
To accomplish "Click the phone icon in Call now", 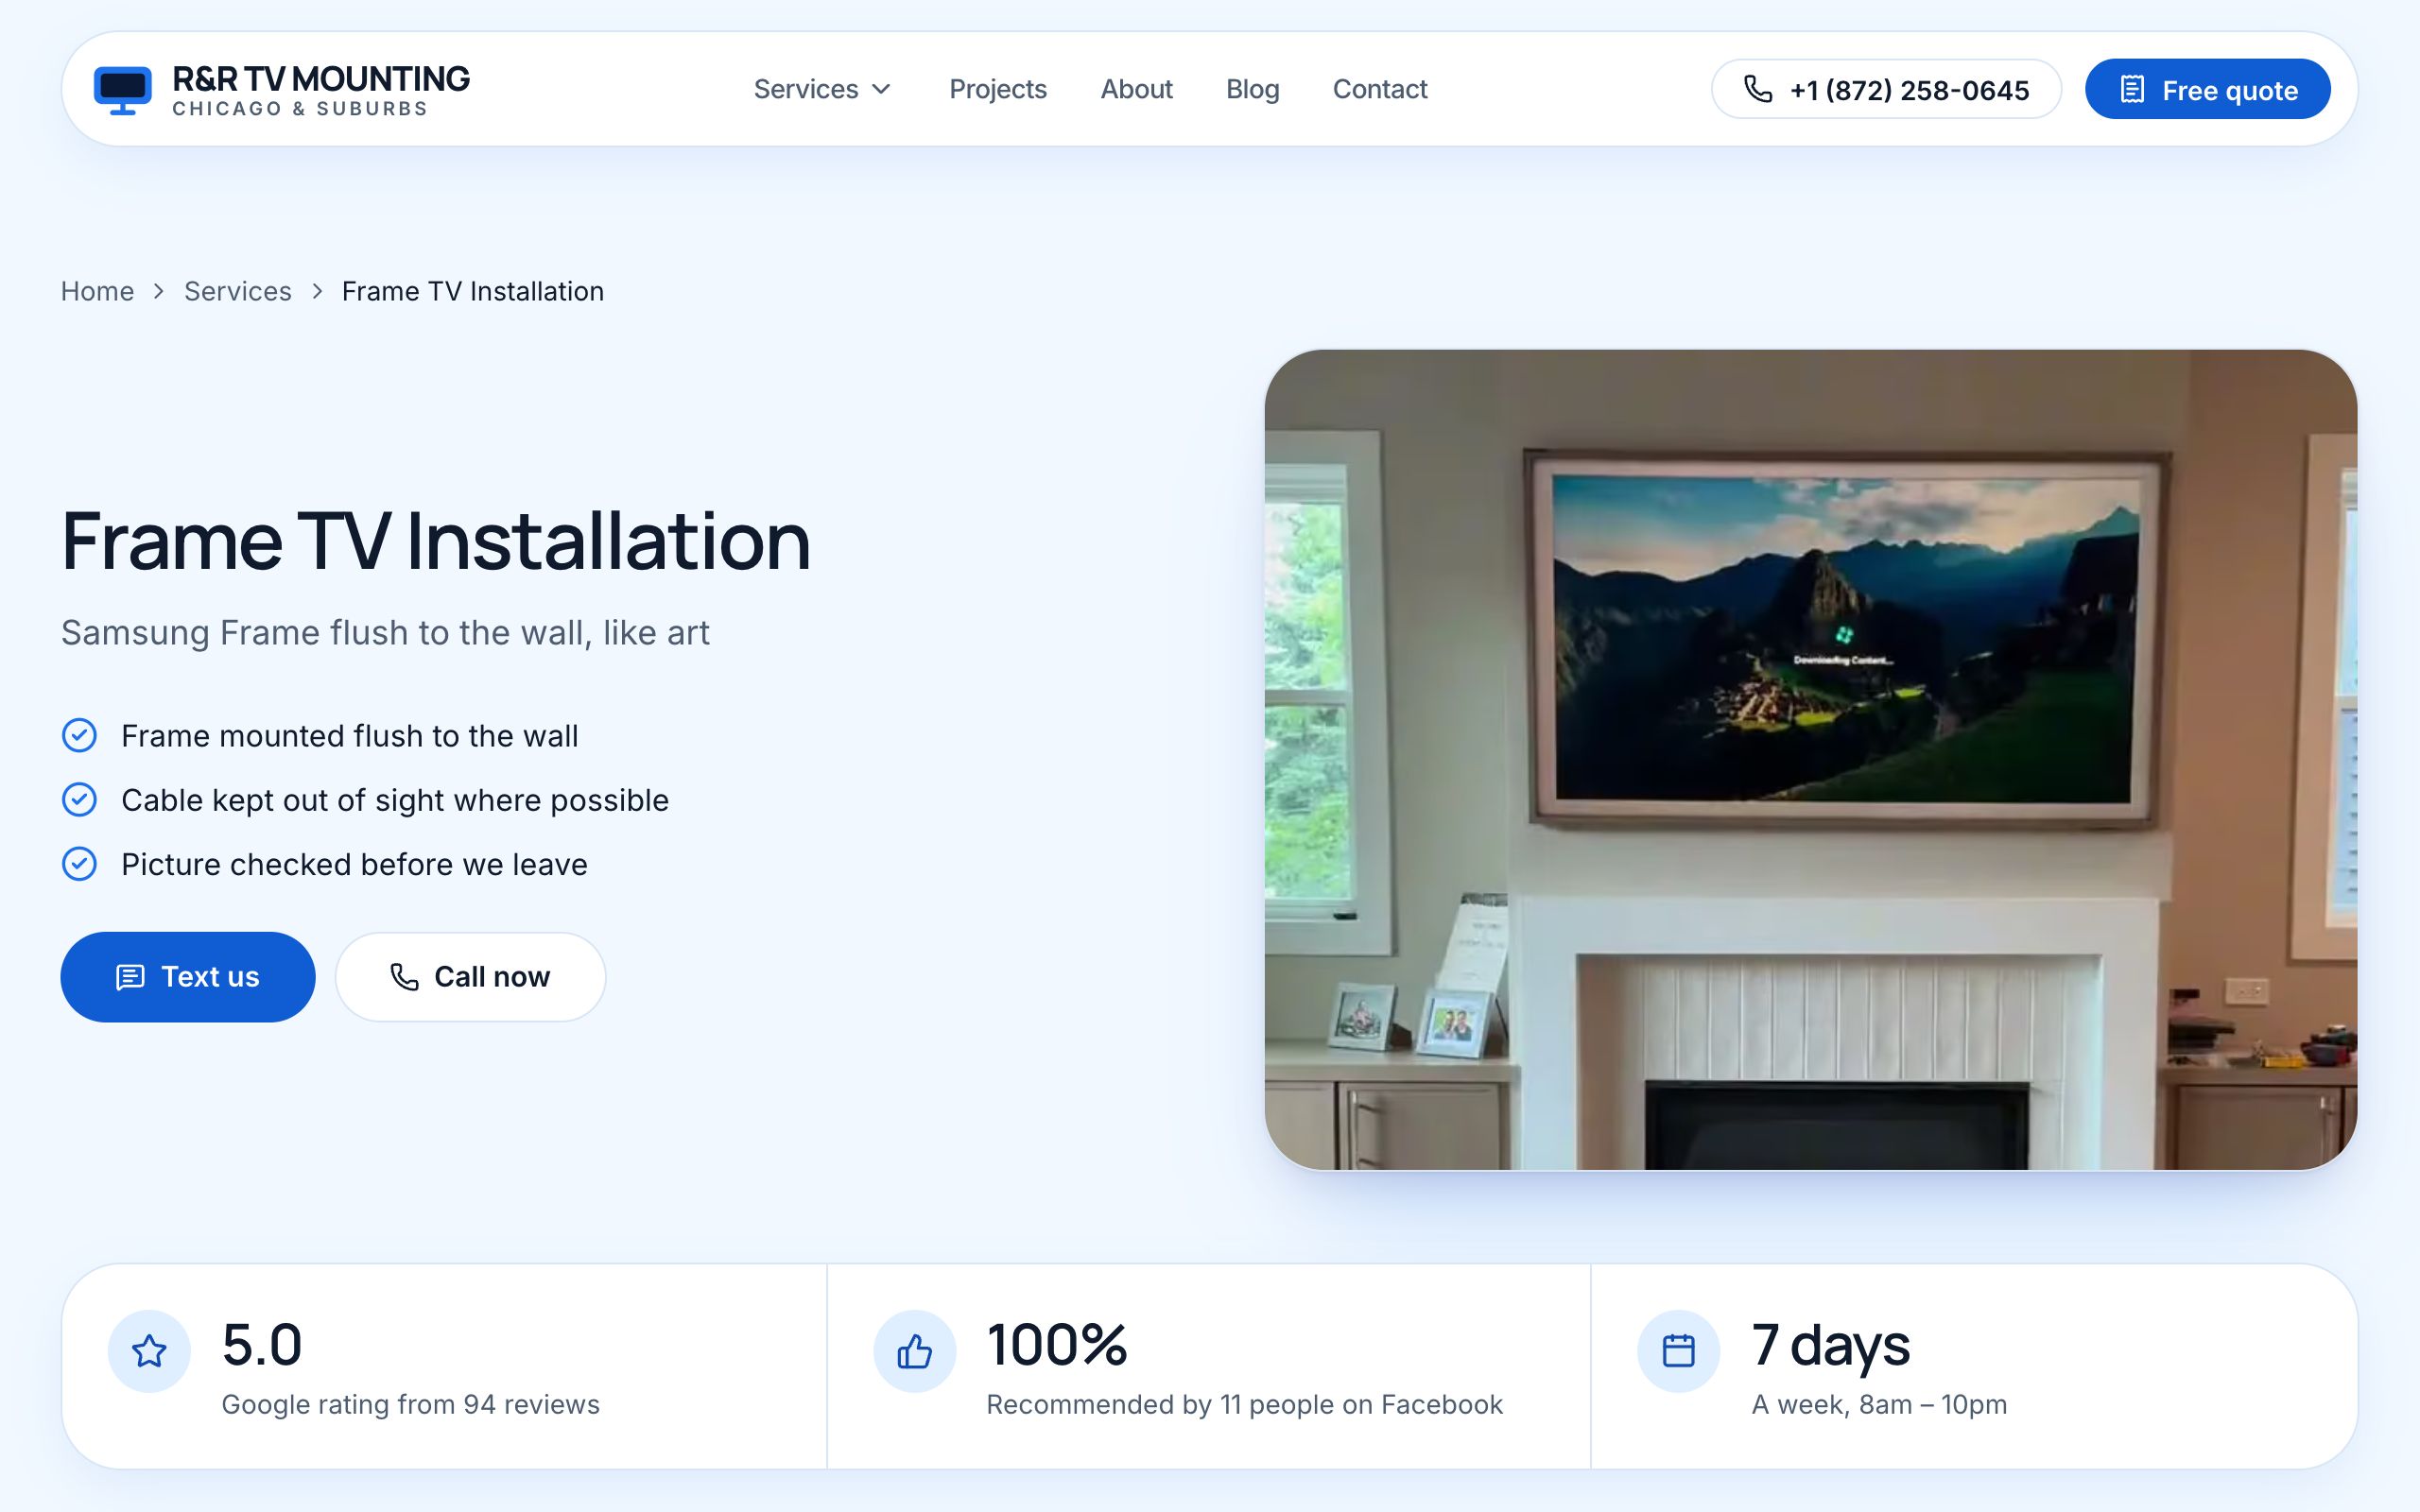I will click(404, 977).
